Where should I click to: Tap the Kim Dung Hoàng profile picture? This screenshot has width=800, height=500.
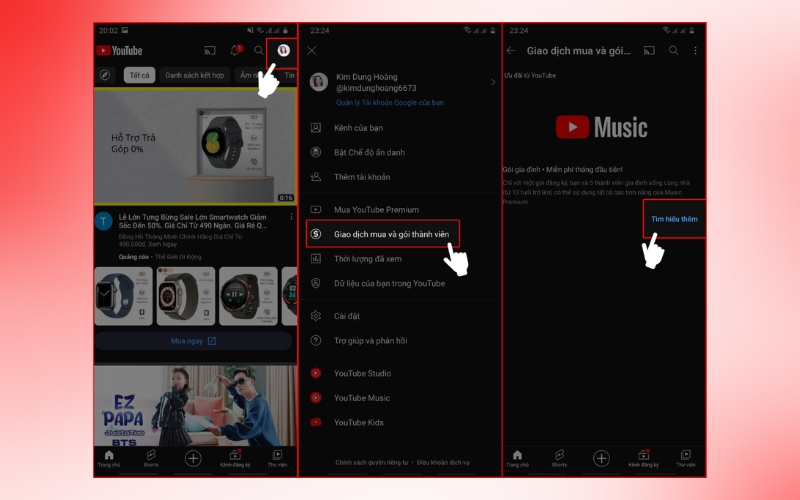(x=318, y=82)
